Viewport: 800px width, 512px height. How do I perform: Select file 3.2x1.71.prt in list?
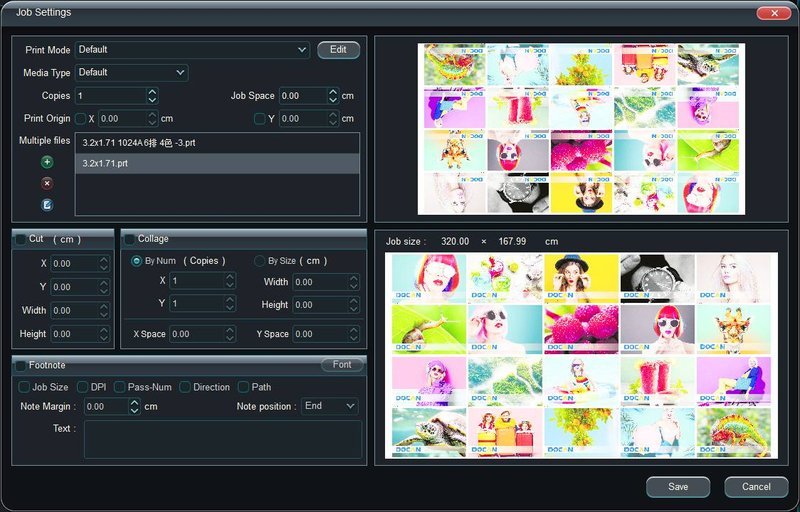217,164
